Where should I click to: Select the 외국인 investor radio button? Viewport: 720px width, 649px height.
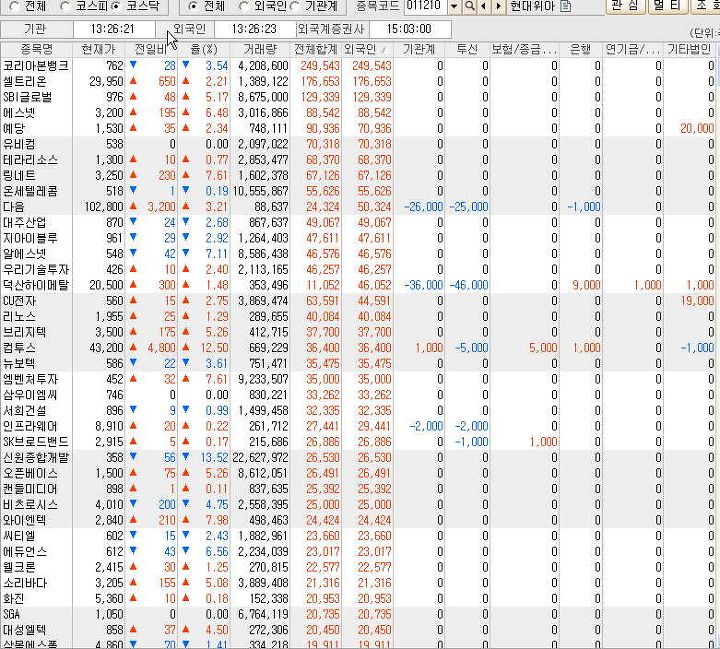tap(245, 6)
